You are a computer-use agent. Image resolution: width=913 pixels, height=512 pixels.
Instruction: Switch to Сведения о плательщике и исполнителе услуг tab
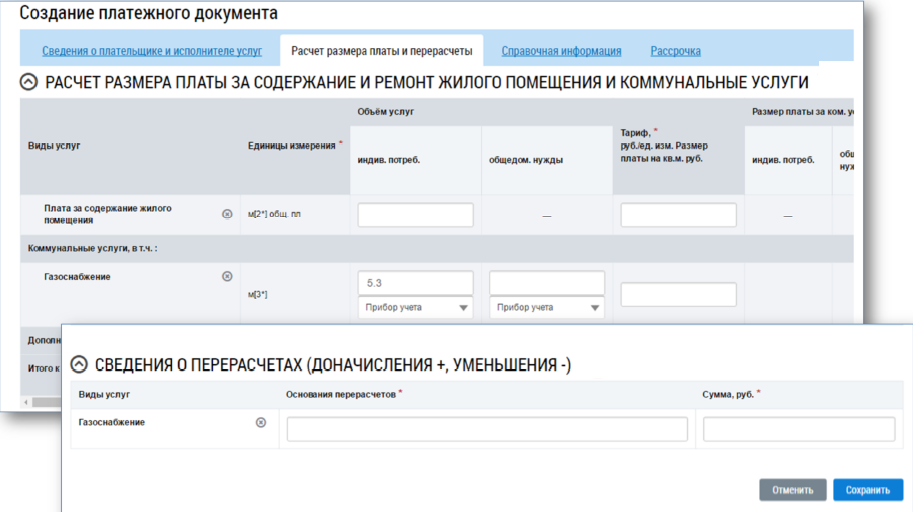[152, 51]
